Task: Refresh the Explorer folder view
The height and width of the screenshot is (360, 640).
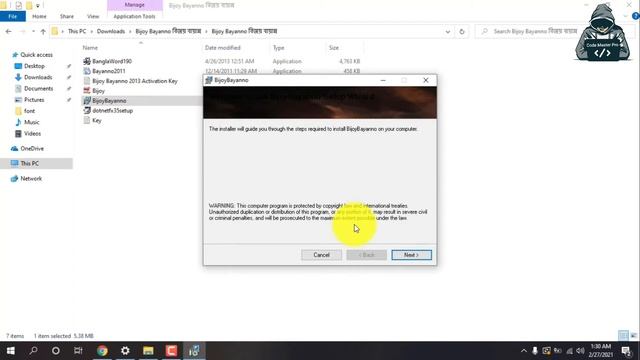Action: pyautogui.click(x=462, y=31)
